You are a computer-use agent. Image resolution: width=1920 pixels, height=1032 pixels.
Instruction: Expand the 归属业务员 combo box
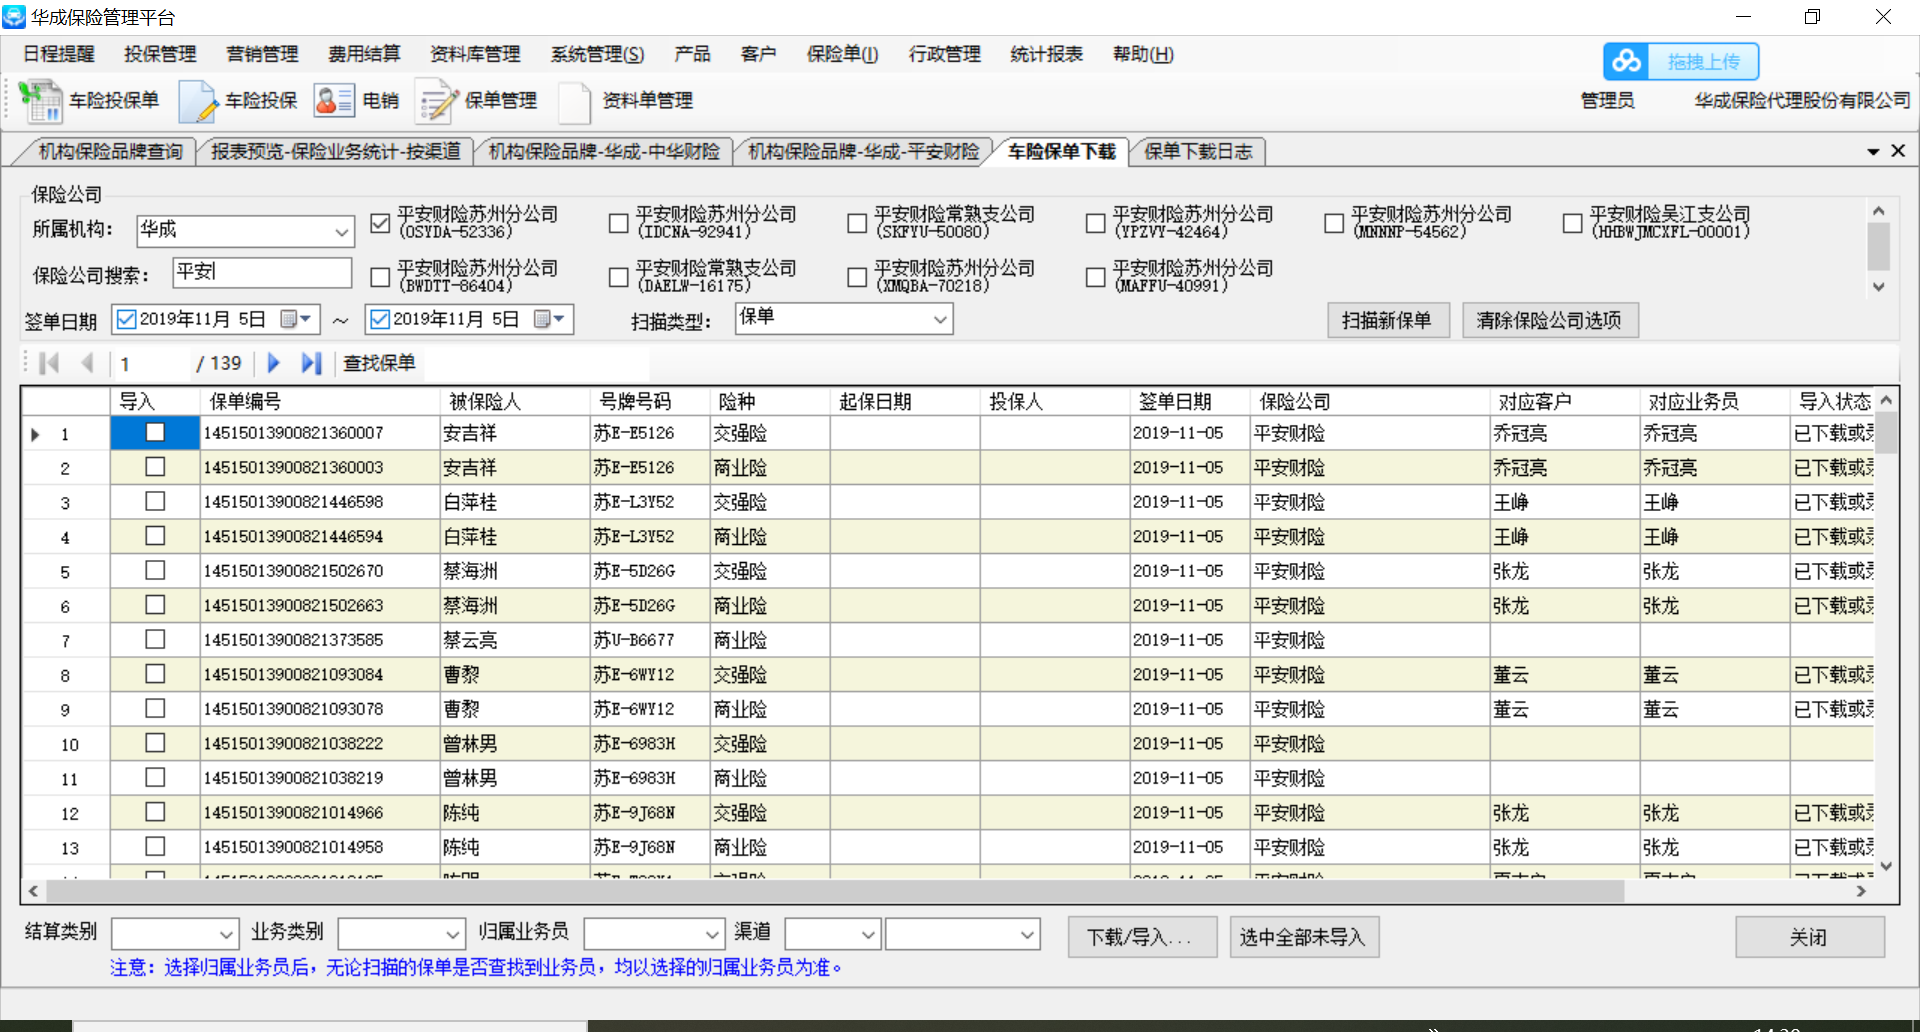pos(712,935)
